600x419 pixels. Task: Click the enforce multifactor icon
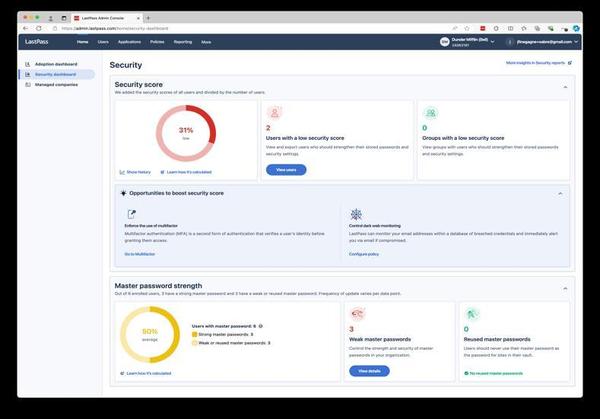131,214
